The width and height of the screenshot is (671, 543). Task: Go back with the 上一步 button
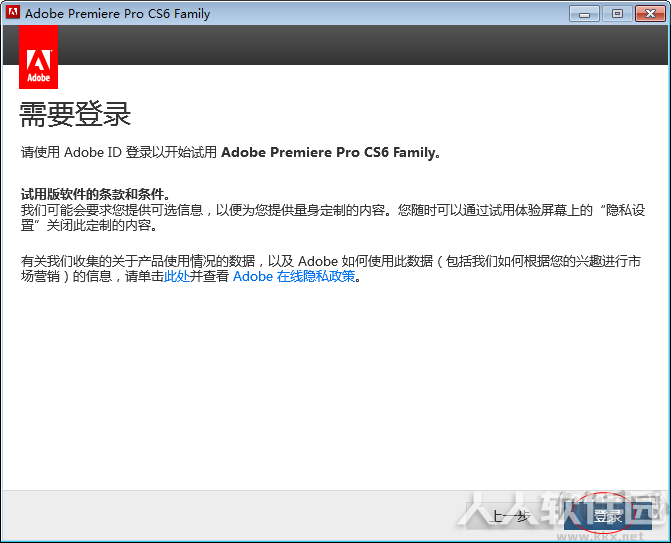511,516
